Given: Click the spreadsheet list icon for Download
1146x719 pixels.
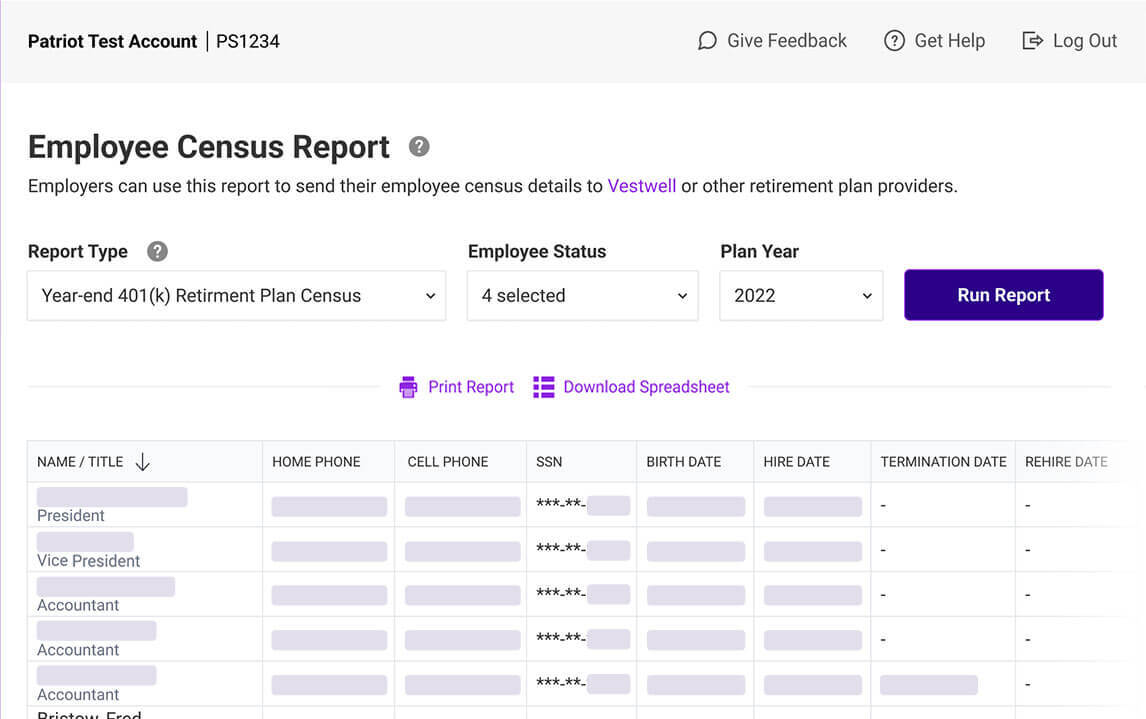Looking at the screenshot, I should tap(544, 387).
